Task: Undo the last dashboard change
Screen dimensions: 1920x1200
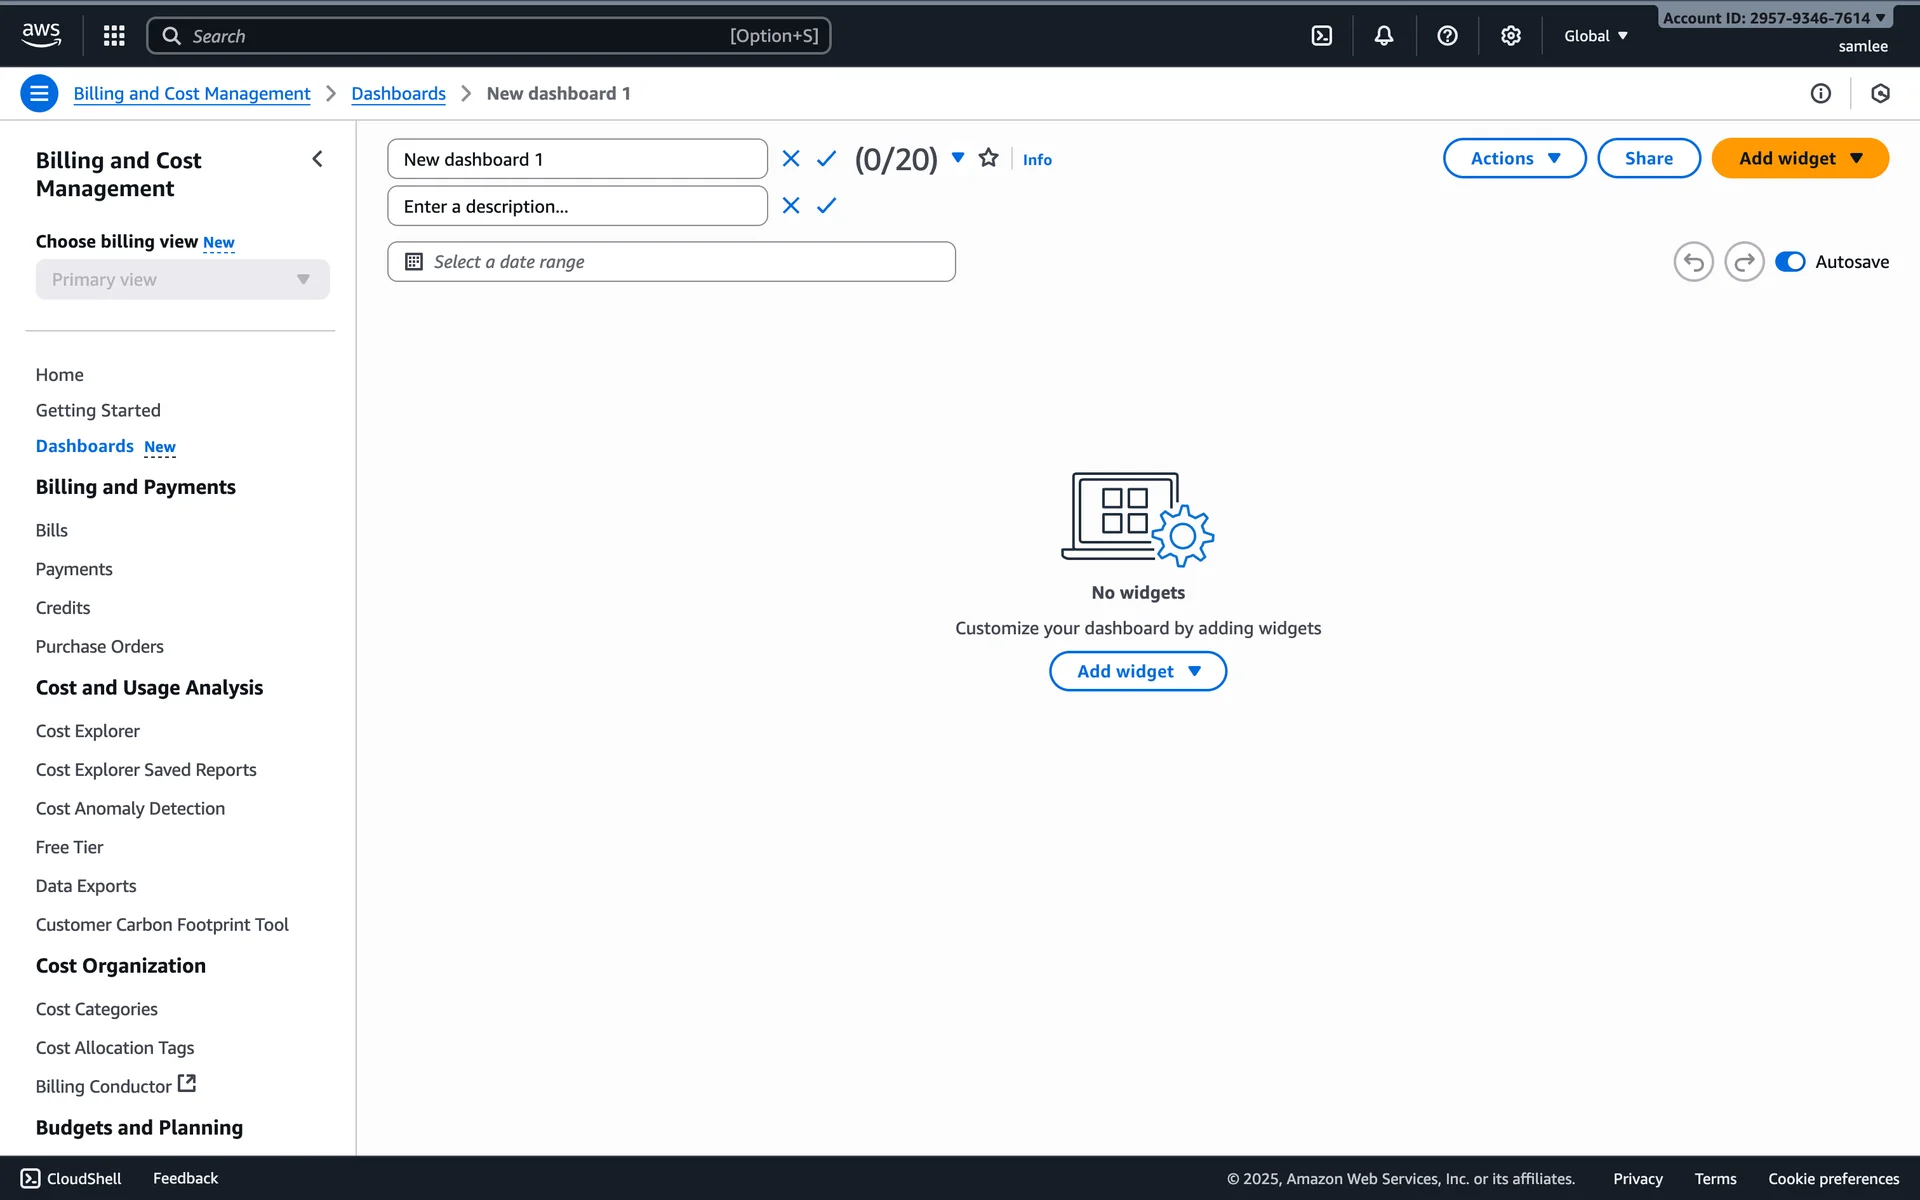Action: click(x=1693, y=262)
